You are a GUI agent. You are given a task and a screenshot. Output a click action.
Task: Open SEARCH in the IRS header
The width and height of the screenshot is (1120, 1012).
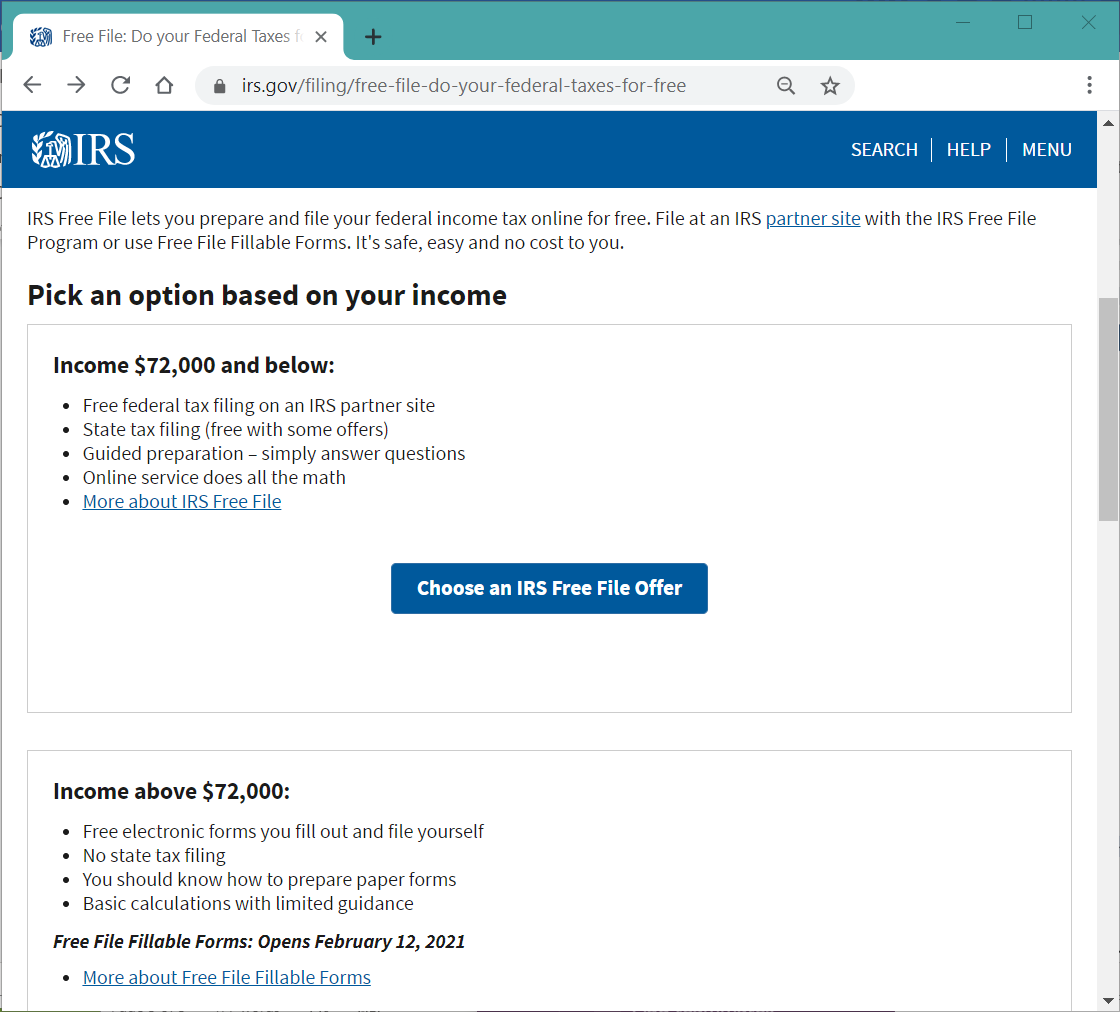click(884, 150)
